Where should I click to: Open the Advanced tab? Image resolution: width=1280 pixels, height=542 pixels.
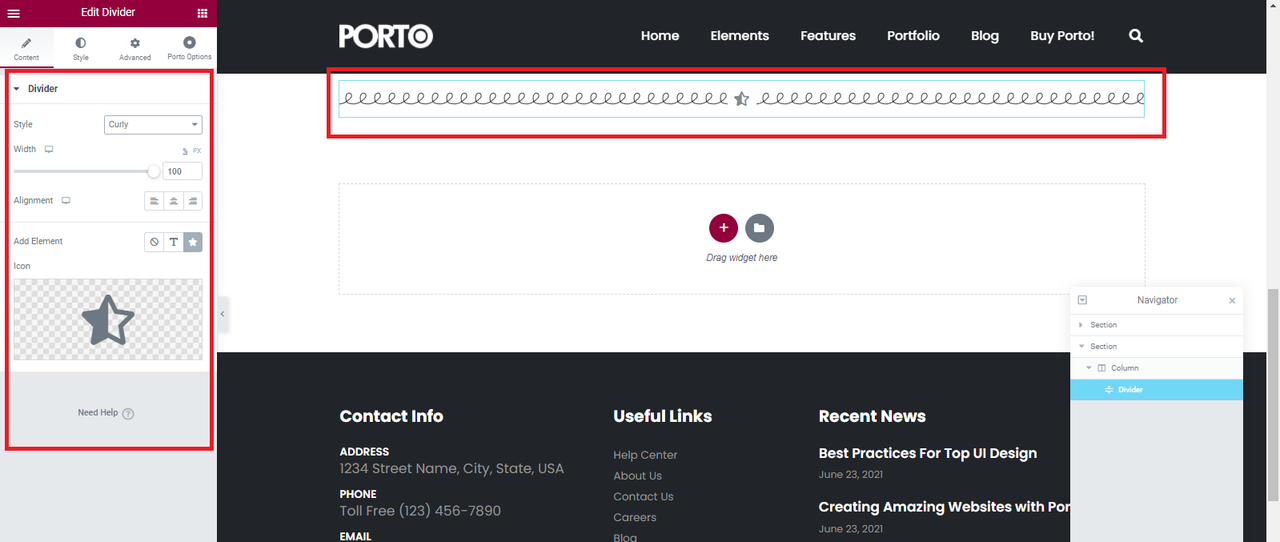click(135, 49)
